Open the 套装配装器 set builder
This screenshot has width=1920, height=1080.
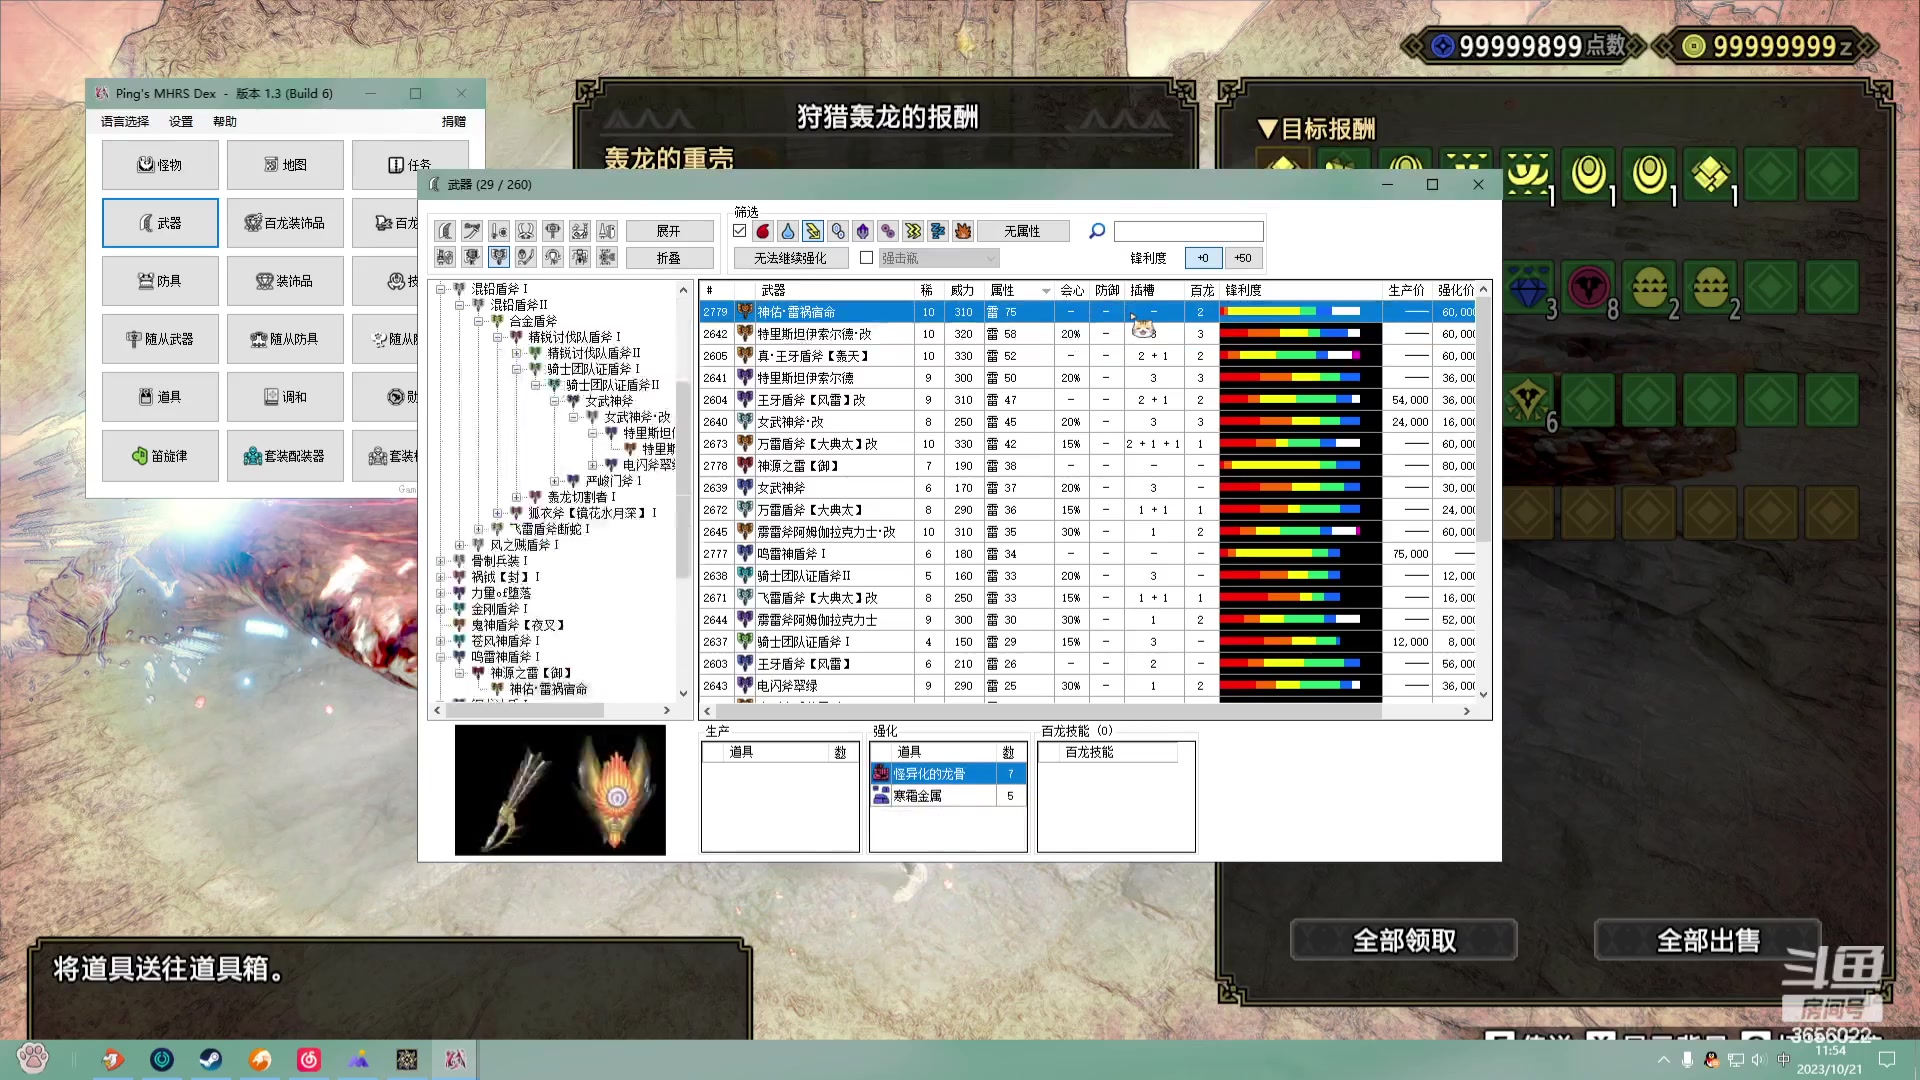coord(285,456)
